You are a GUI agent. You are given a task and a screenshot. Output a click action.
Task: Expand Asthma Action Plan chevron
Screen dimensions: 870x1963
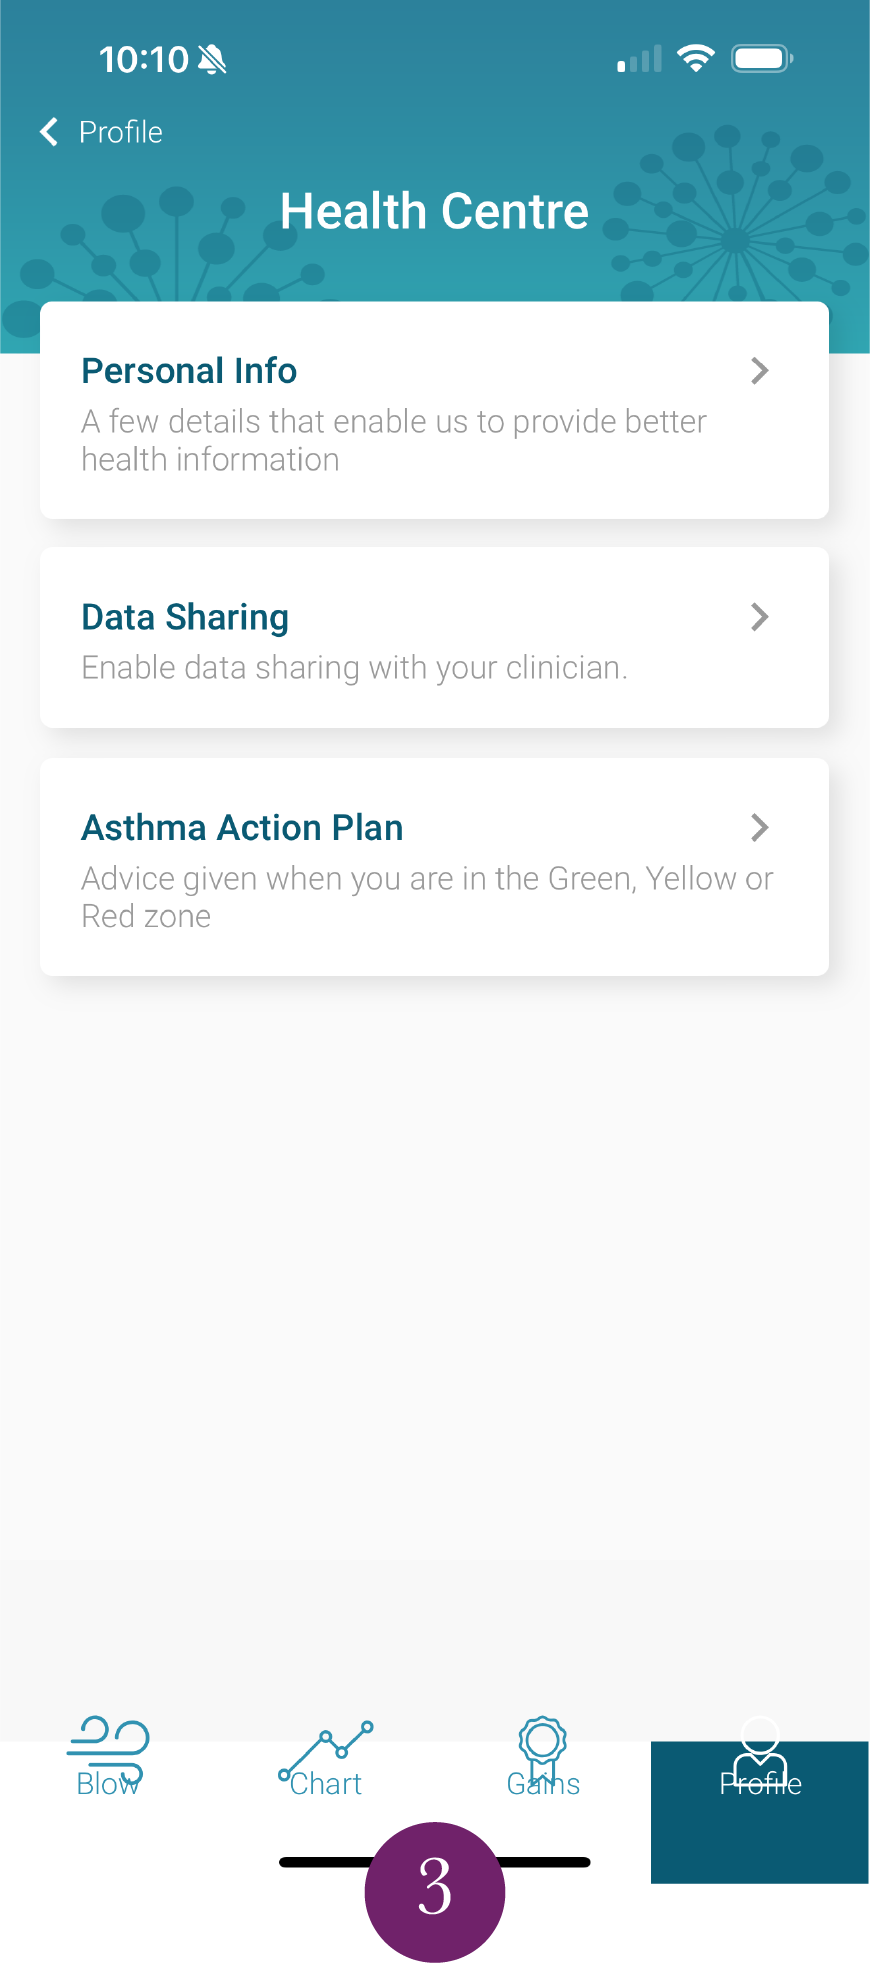760,827
